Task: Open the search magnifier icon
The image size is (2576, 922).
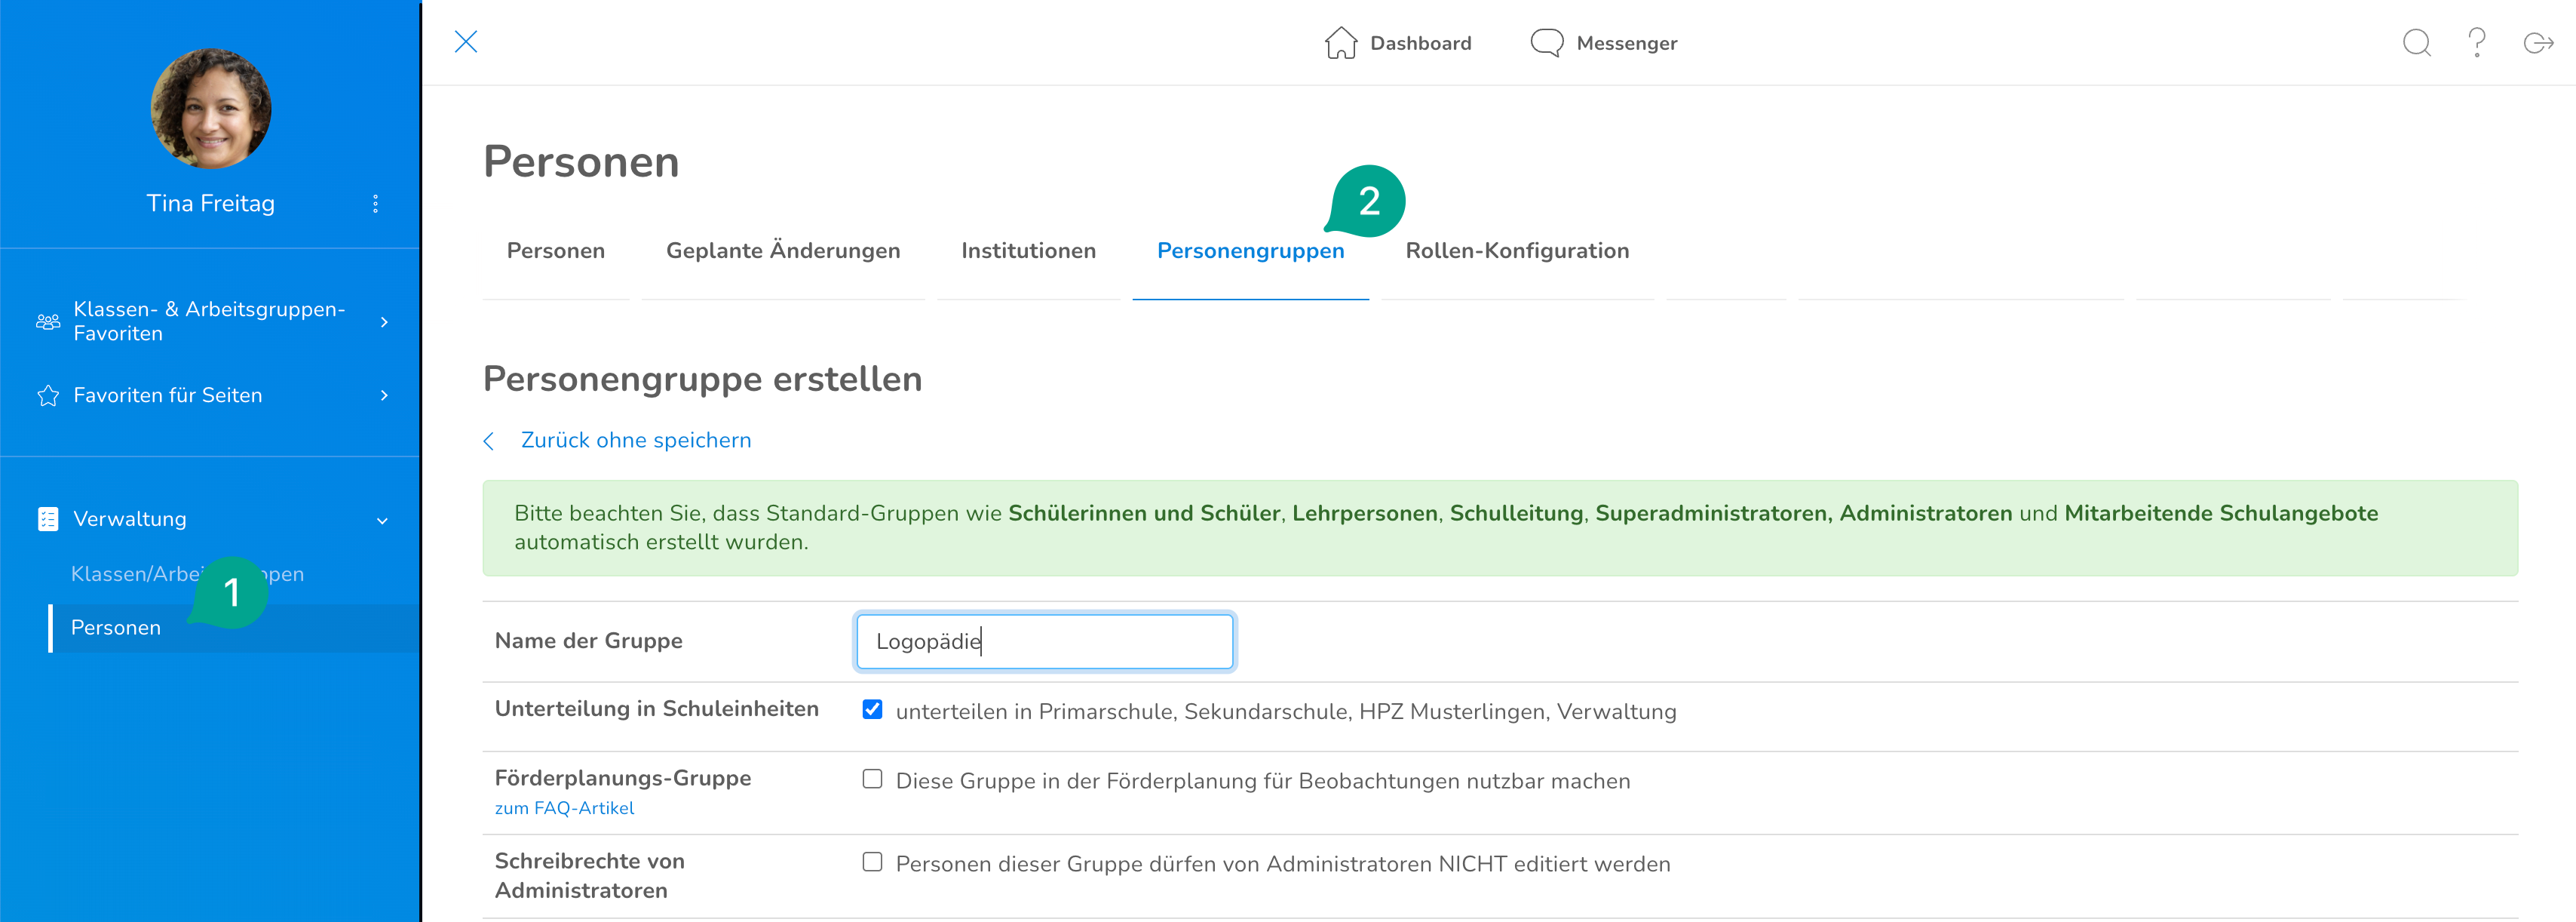Action: pos(2416,43)
